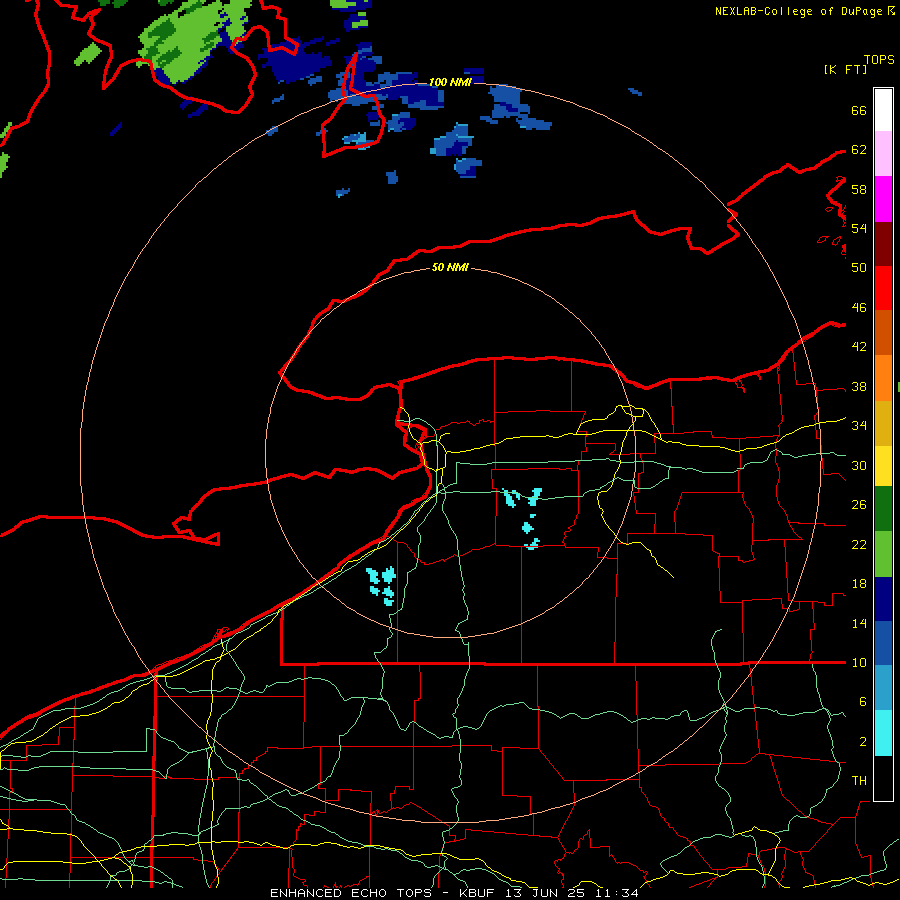The image size is (900, 900).
Task: Click the gold legend swatch
Action: tap(883, 423)
